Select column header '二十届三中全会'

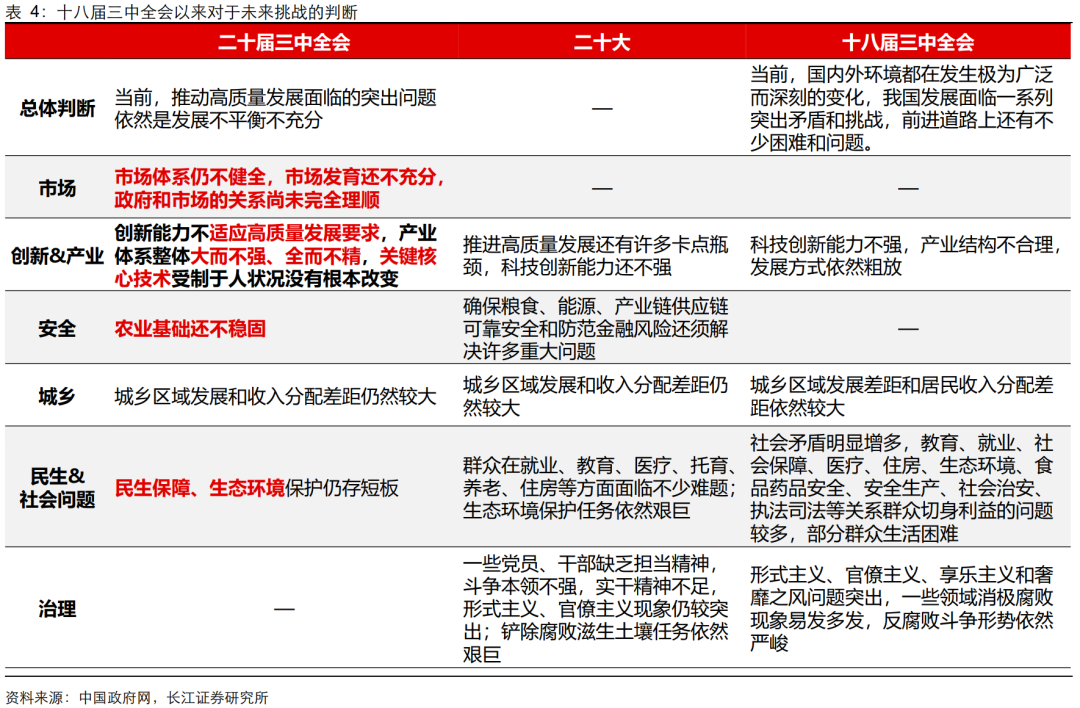point(284,42)
